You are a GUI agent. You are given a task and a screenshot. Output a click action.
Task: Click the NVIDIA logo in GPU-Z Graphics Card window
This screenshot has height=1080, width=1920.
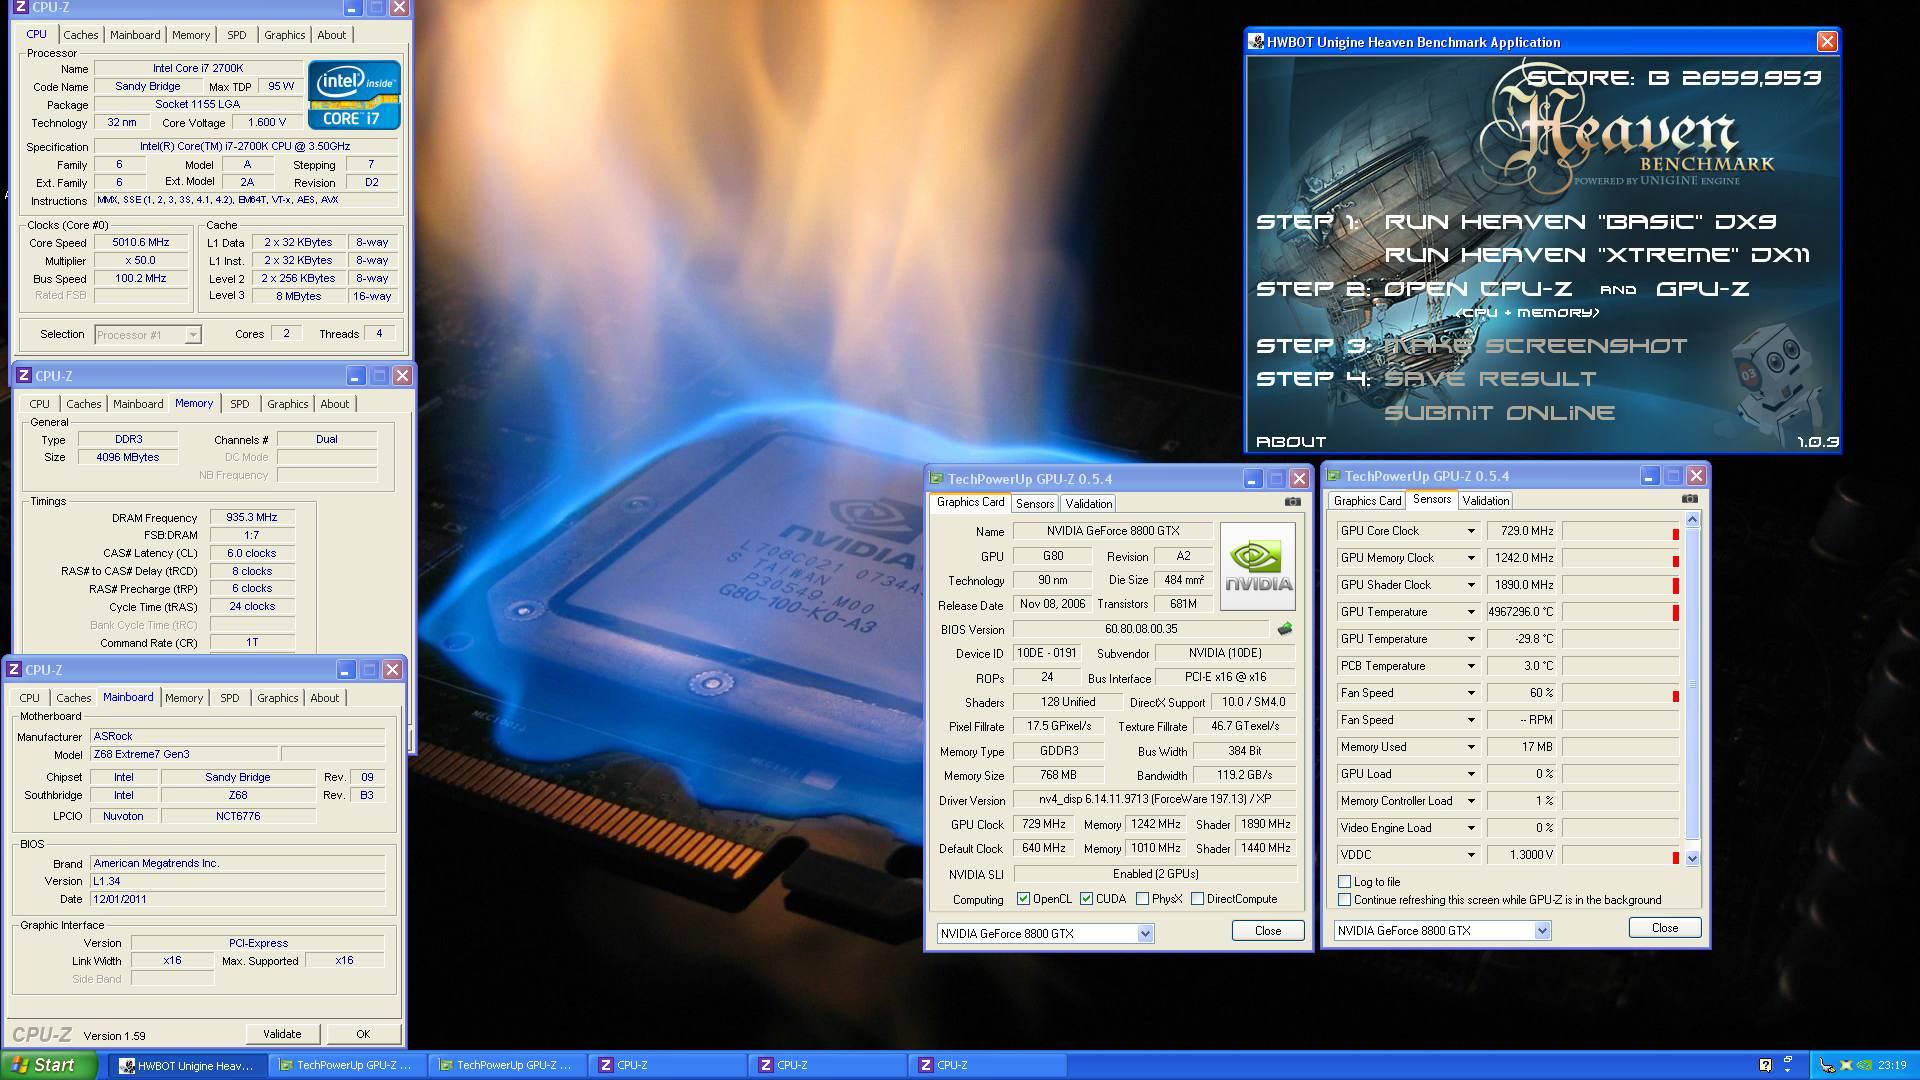(x=1257, y=566)
